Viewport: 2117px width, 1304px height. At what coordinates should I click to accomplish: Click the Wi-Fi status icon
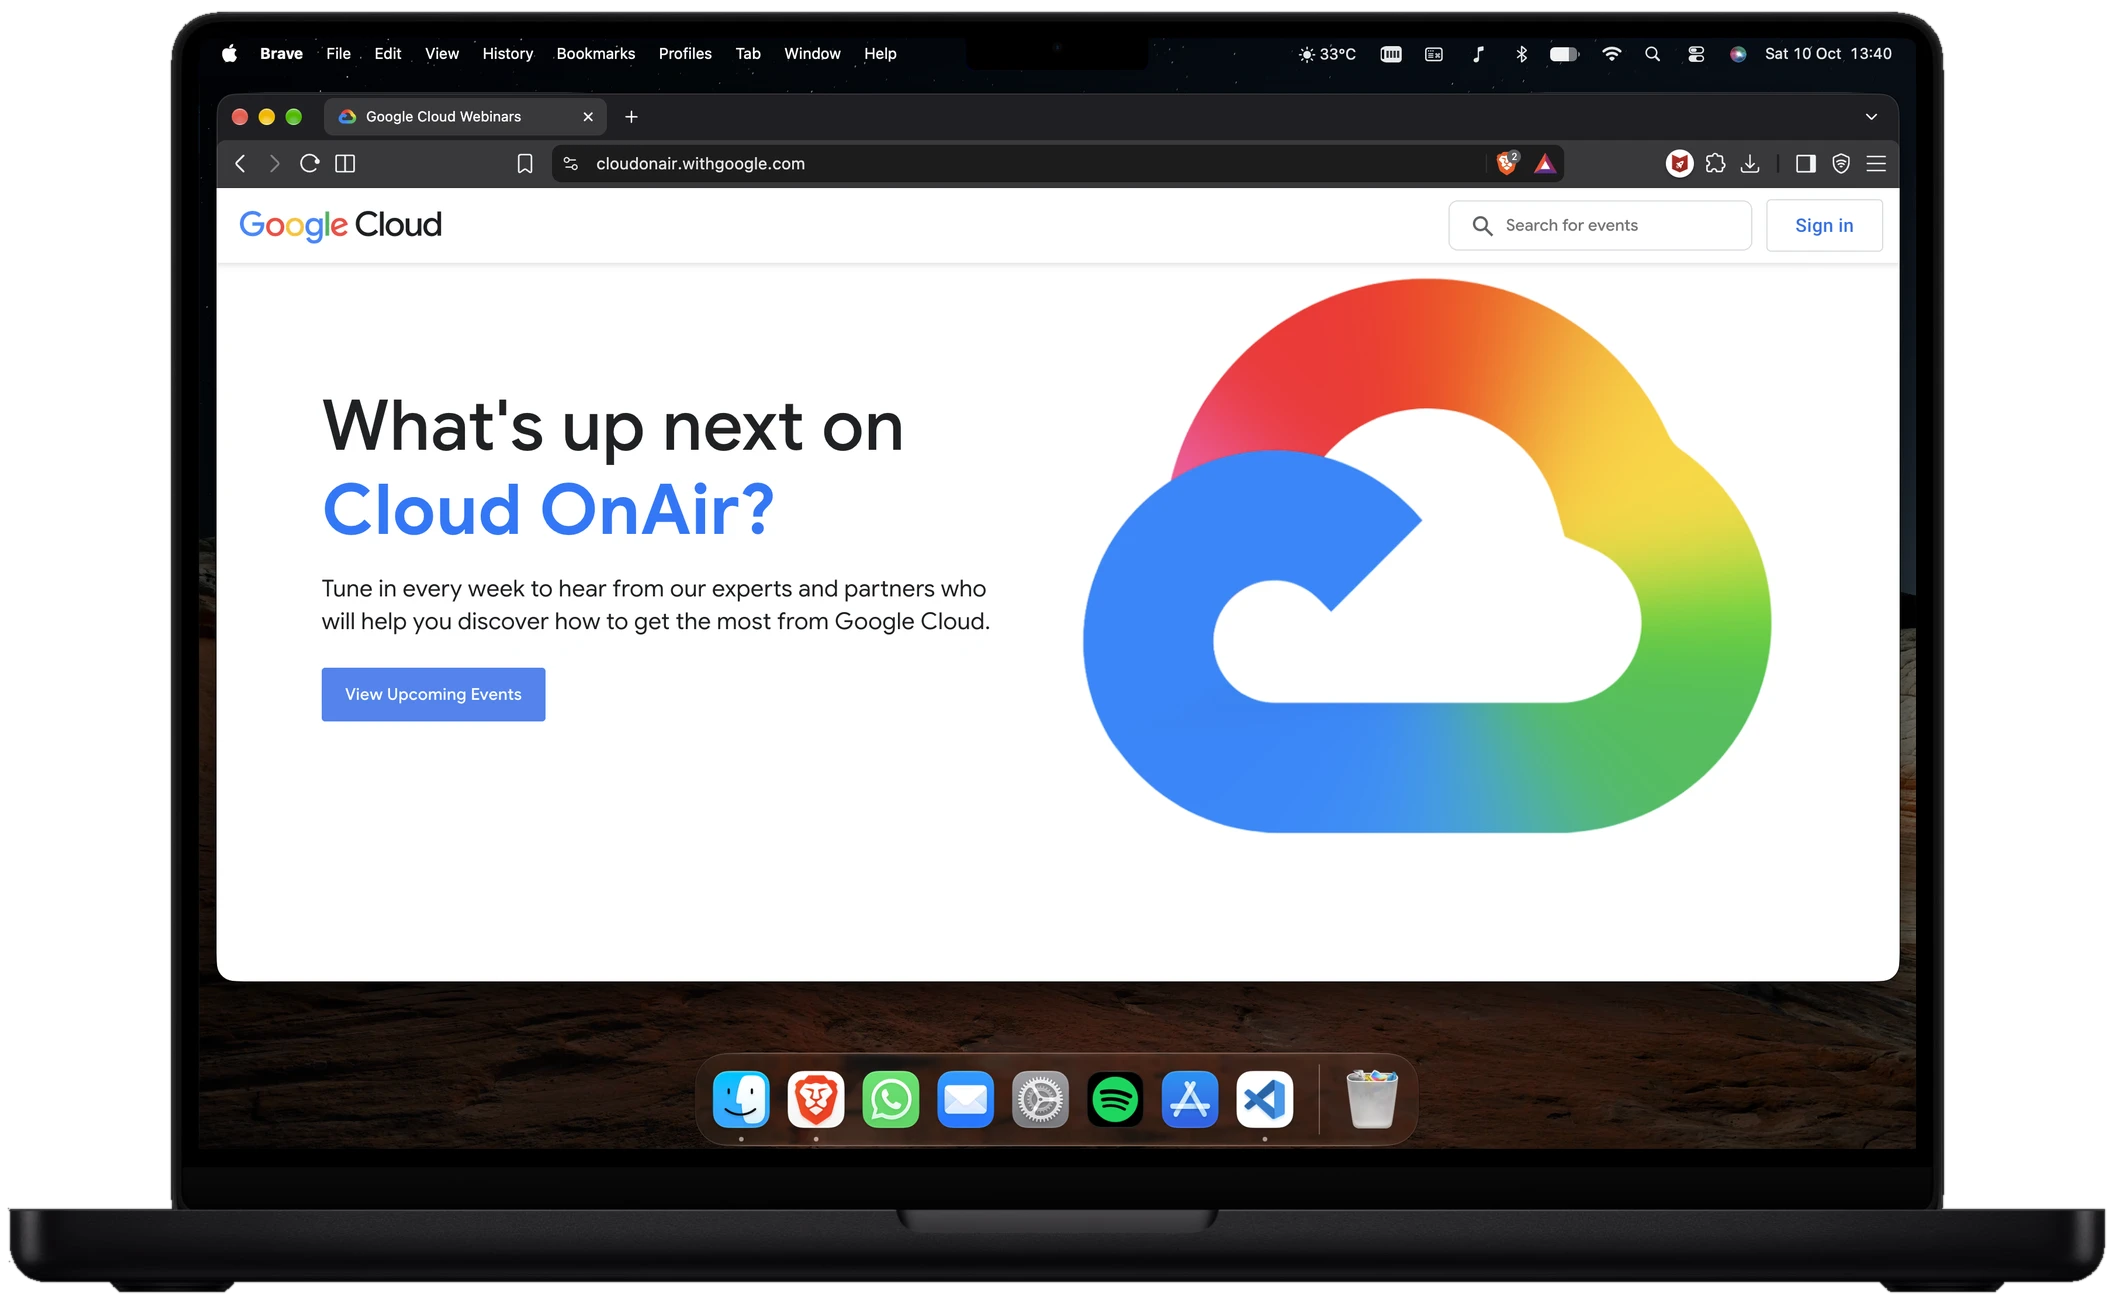click(x=1611, y=54)
